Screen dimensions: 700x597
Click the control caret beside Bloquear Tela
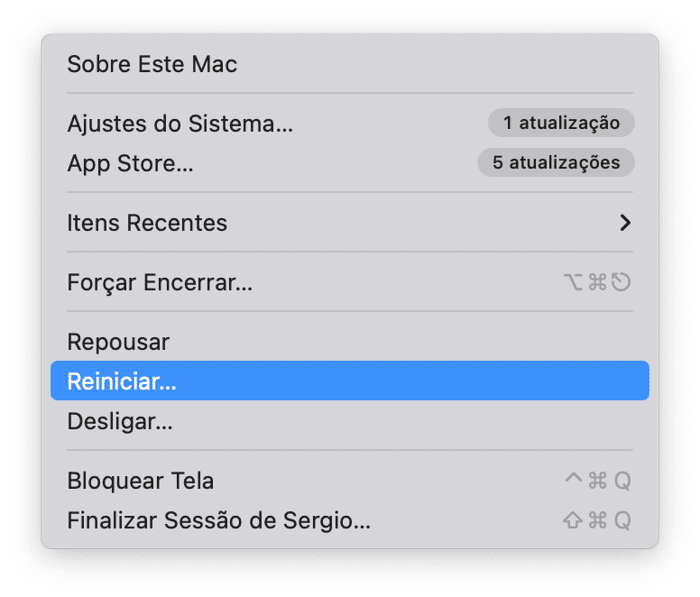573,479
